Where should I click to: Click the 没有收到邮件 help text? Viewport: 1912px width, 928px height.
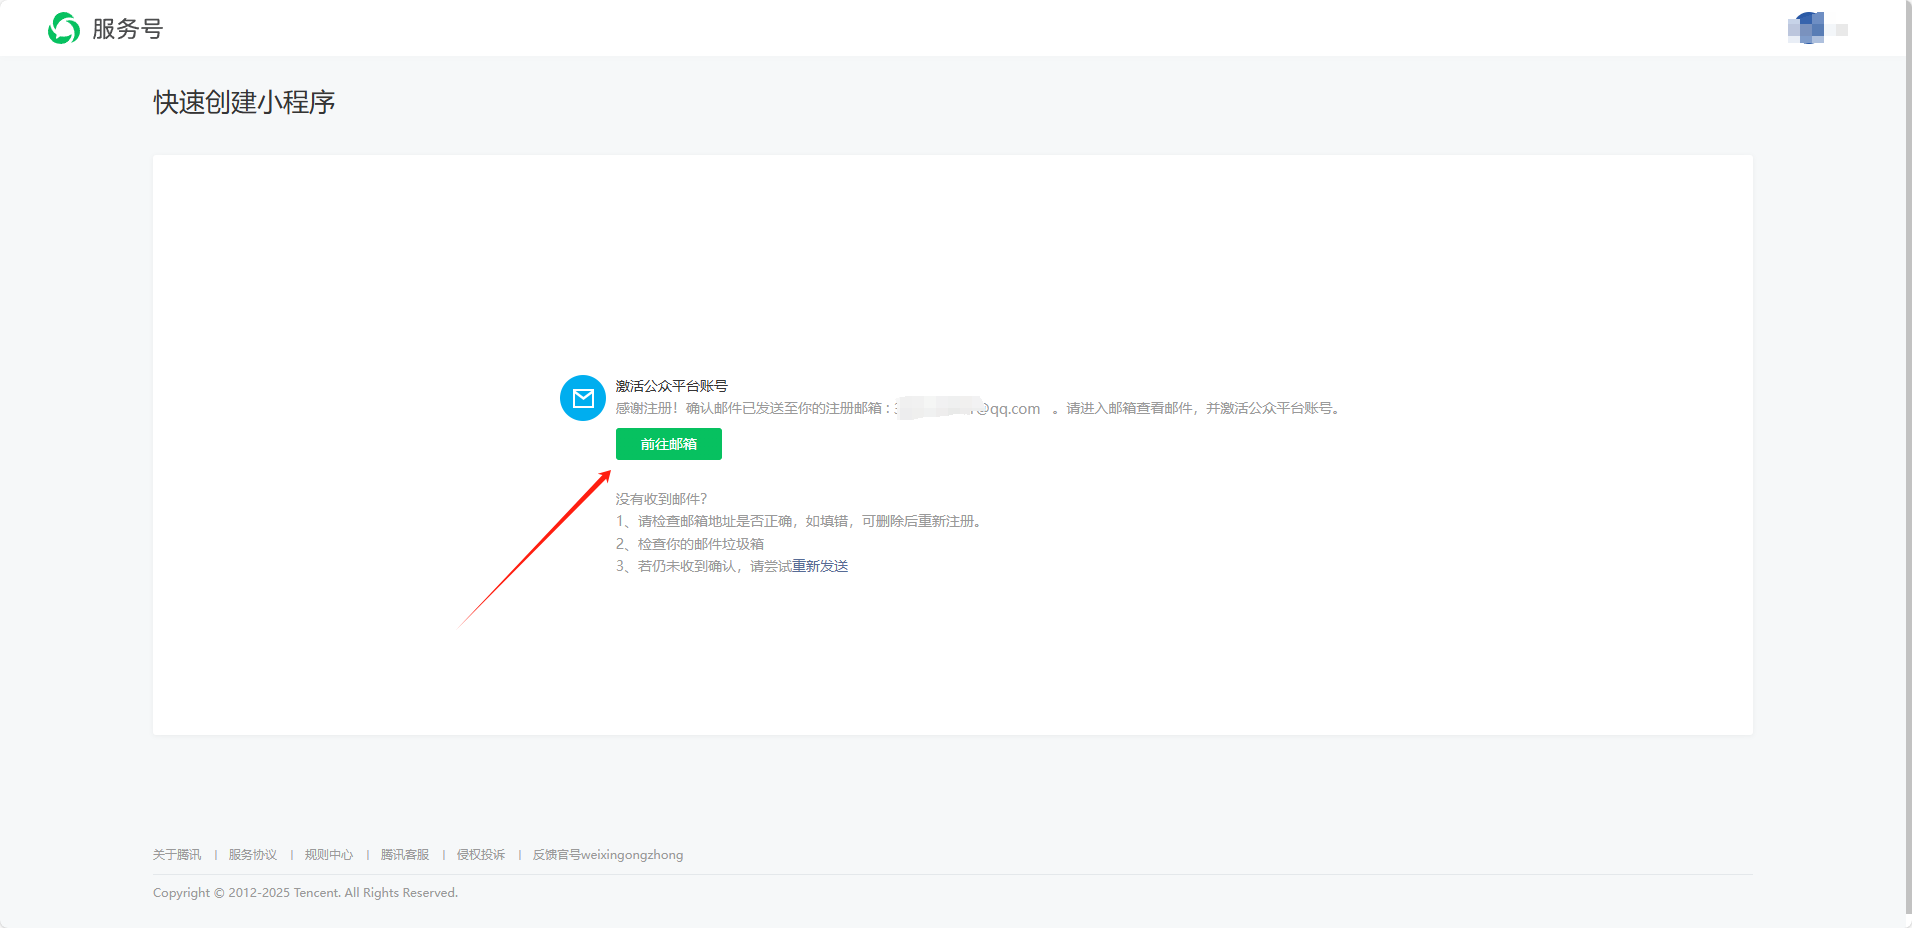[x=661, y=498]
